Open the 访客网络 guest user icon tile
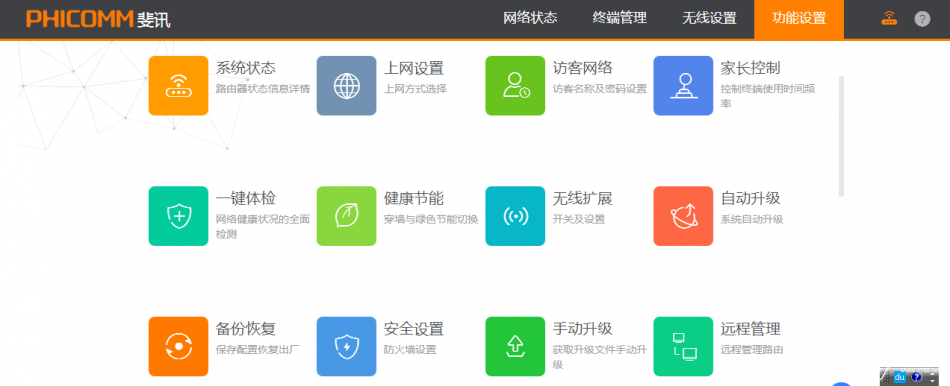The height and width of the screenshot is (386, 950). (515, 85)
